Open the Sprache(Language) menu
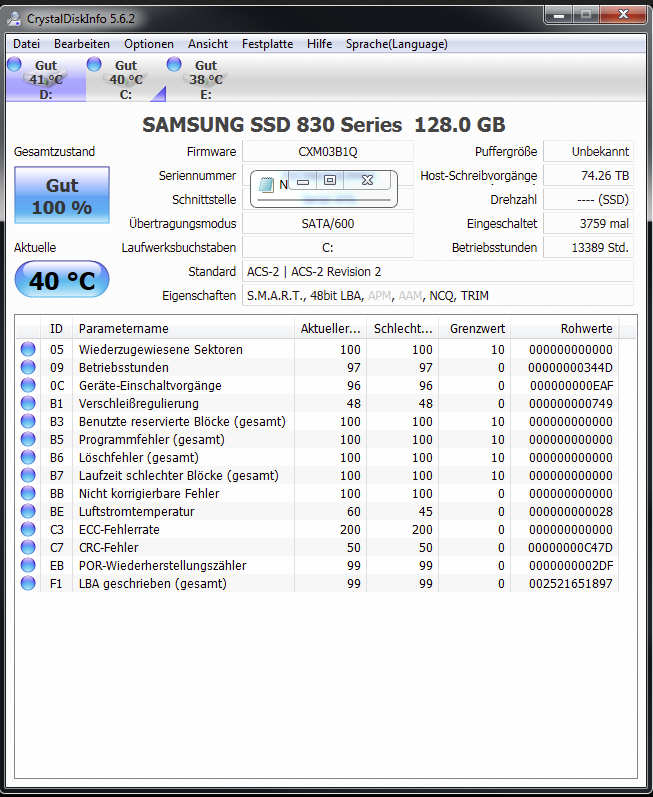The image size is (653, 797). (x=396, y=44)
